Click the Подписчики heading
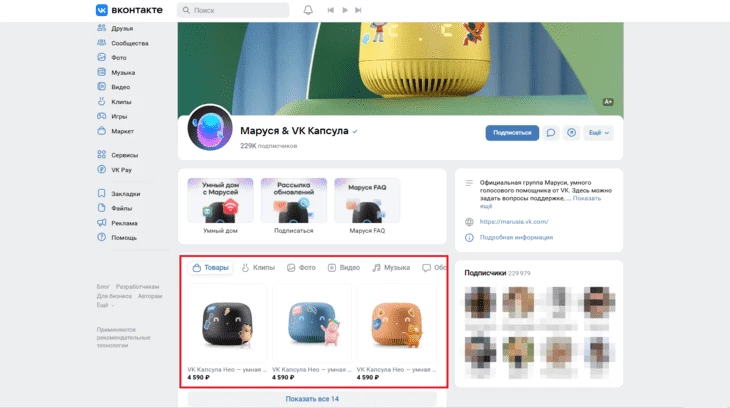This screenshot has width=730, height=408. click(485, 273)
